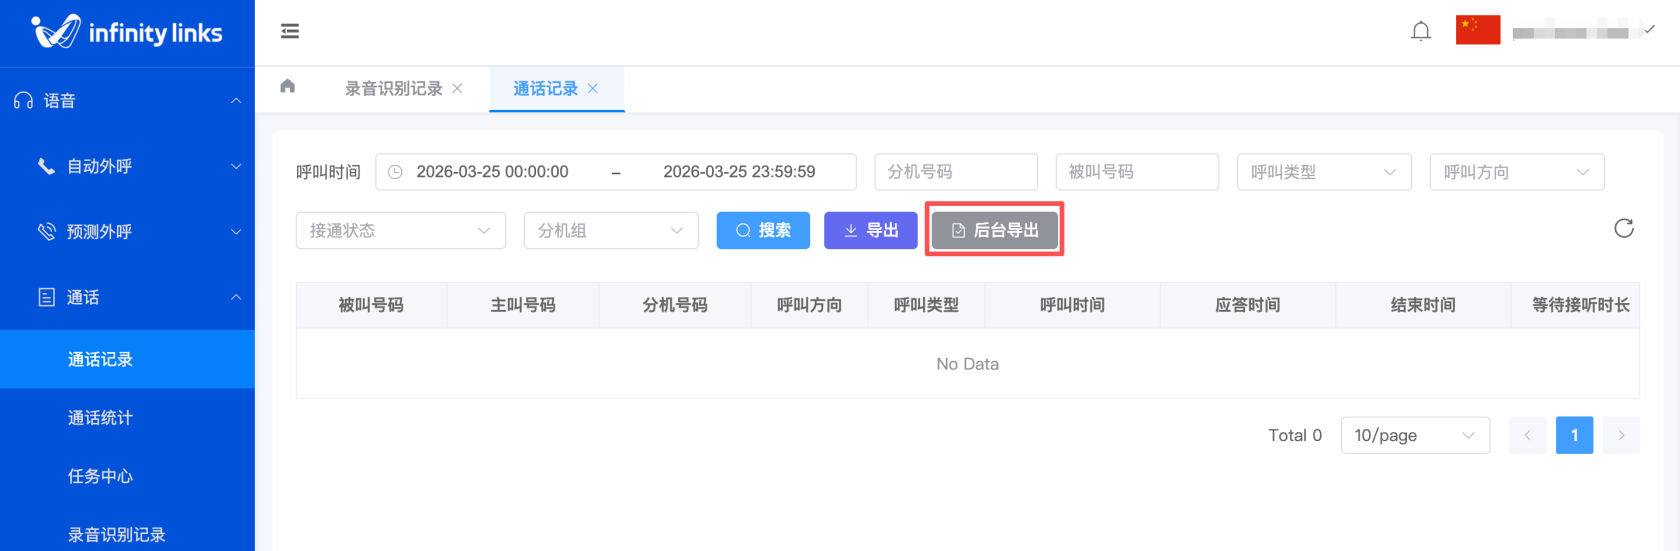Image resolution: width=1680 pixels, height=551 pixels.
Task: Select the 分机组 dropdown
Action: [x=610, y=231]
